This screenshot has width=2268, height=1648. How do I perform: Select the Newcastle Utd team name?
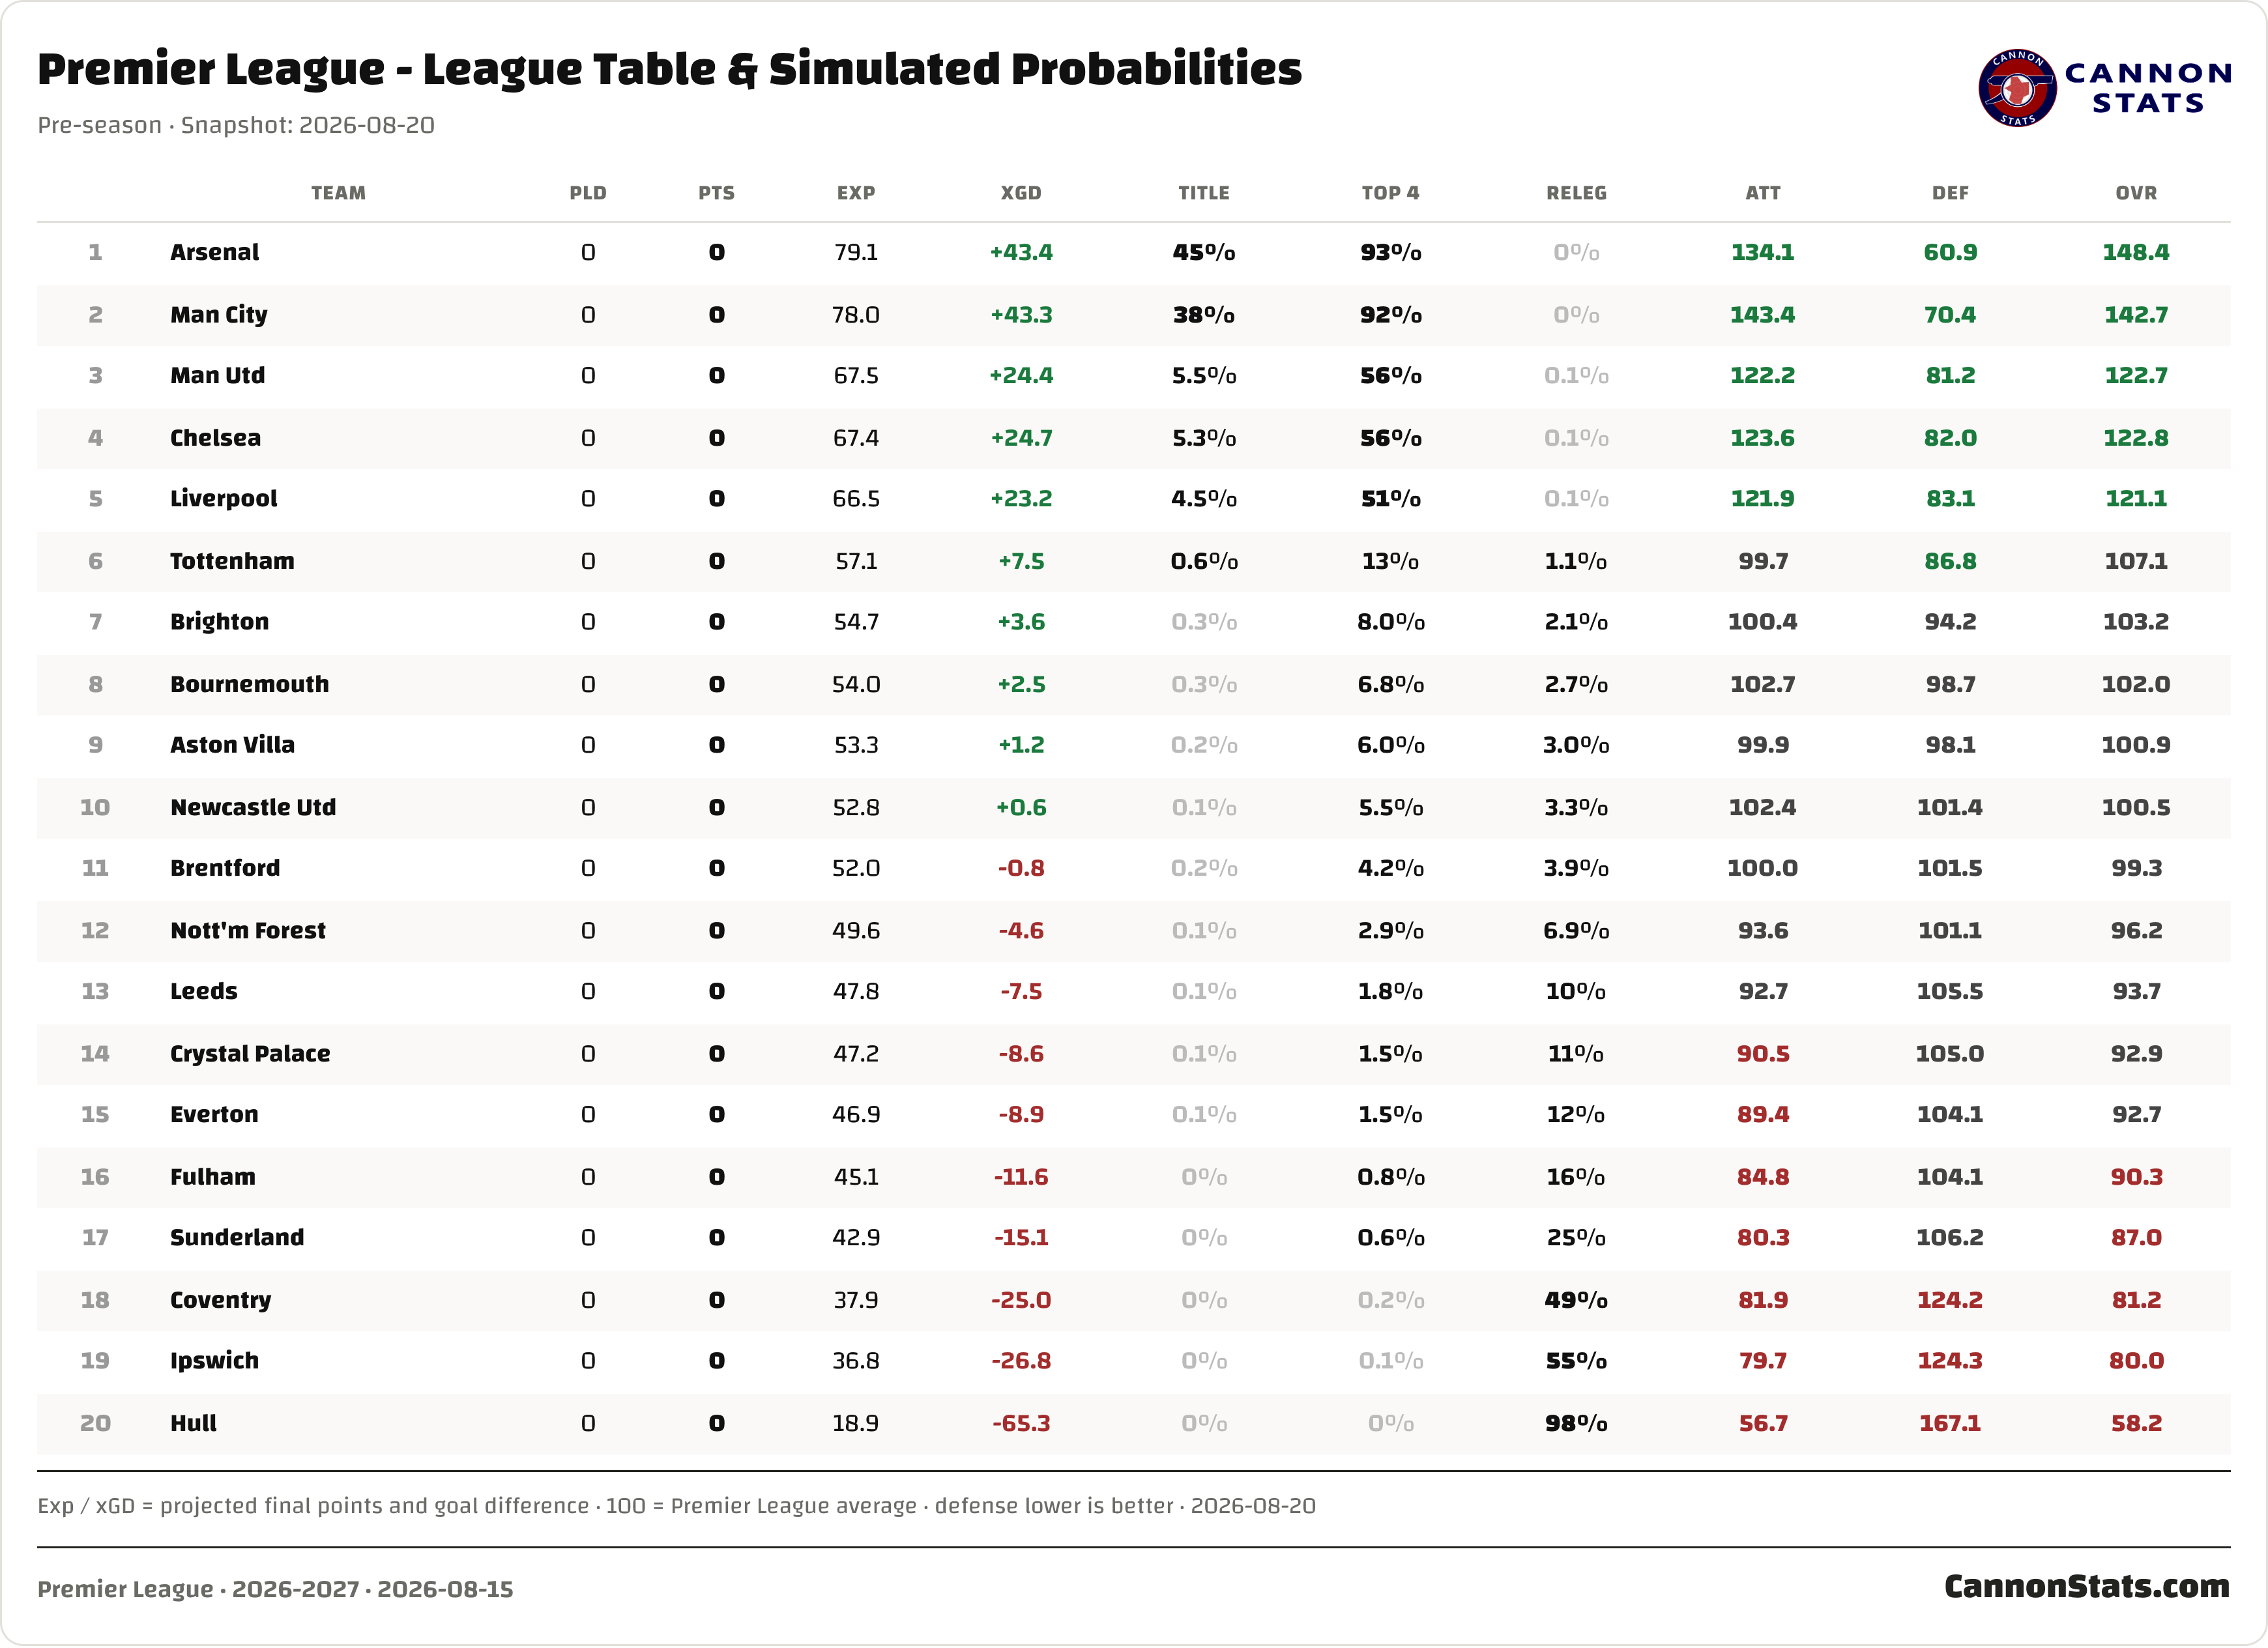253,807
